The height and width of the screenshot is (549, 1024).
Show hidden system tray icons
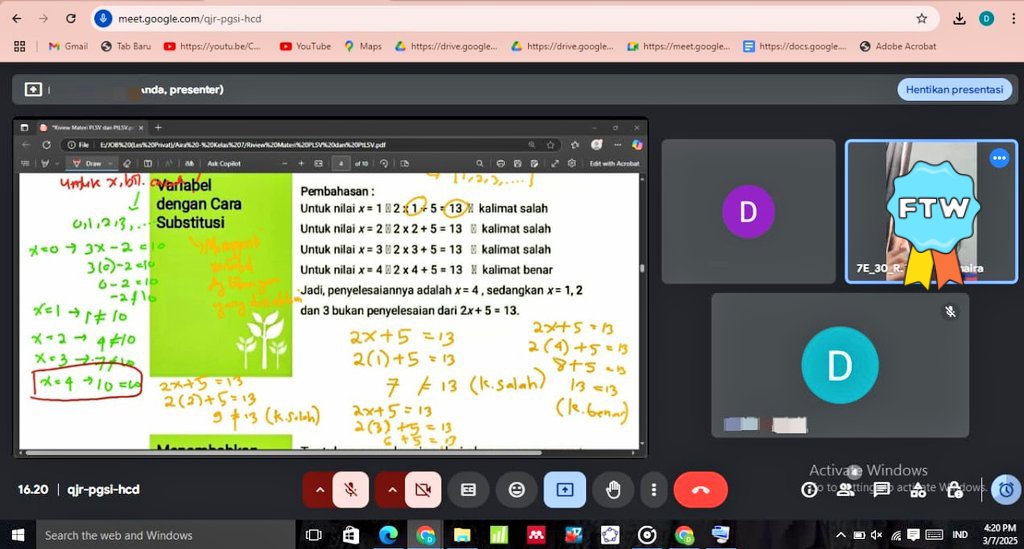[840, 535]
